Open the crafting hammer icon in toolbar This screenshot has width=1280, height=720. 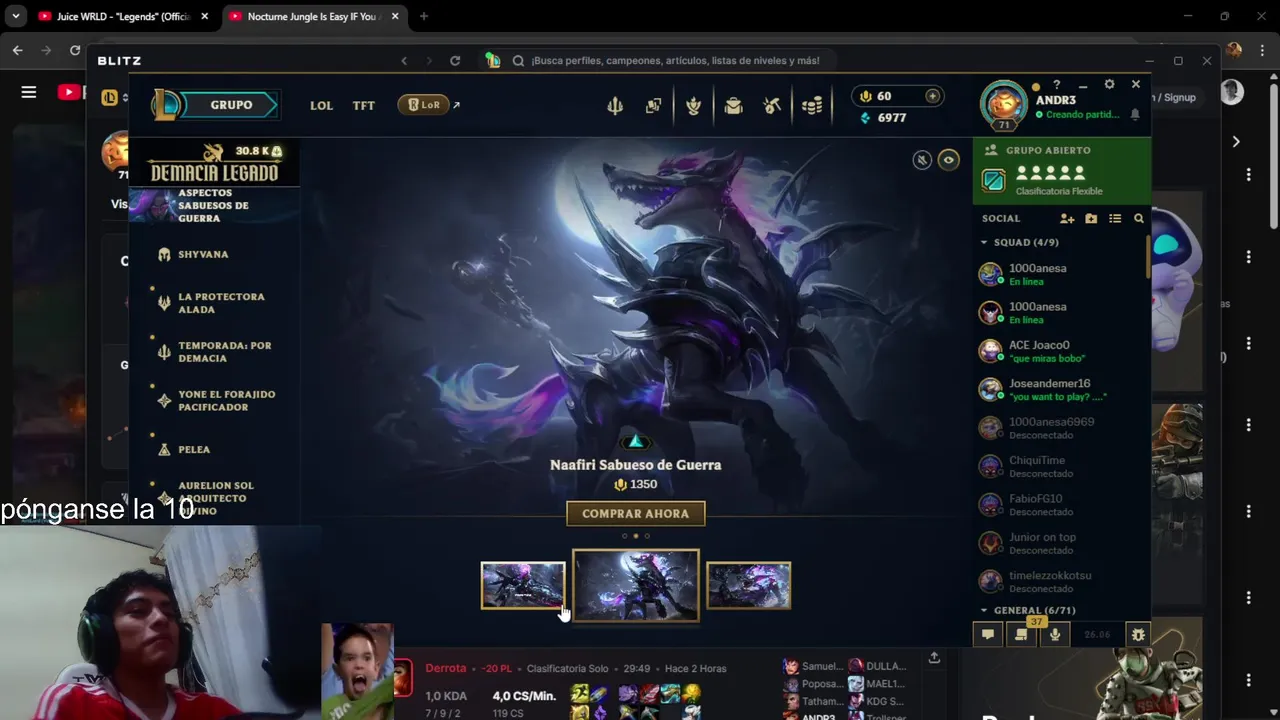pos(772,105)
